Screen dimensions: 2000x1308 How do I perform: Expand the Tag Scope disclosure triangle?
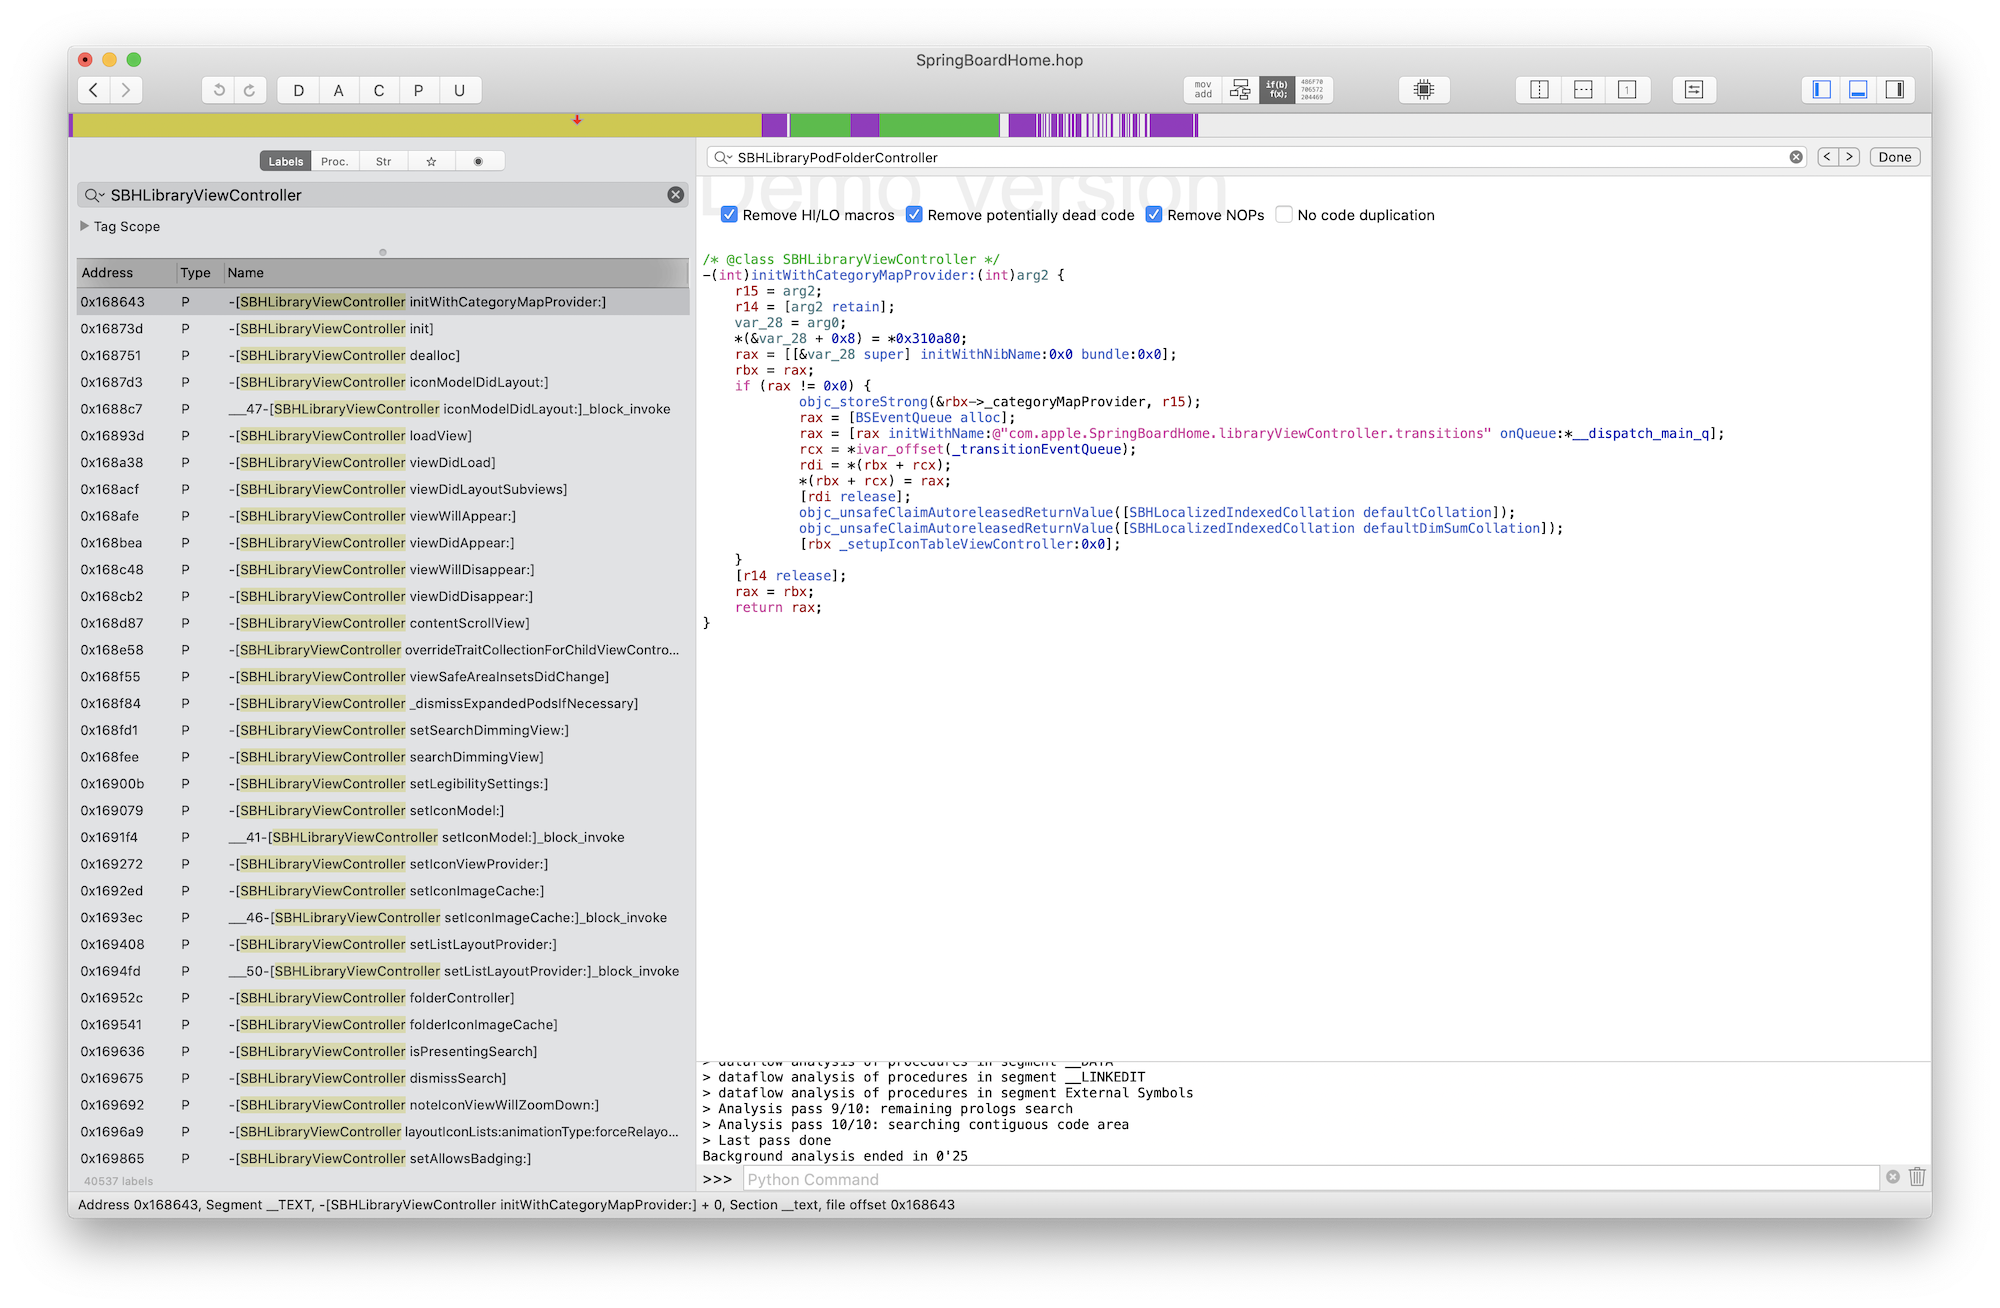(x=85, y=226)
